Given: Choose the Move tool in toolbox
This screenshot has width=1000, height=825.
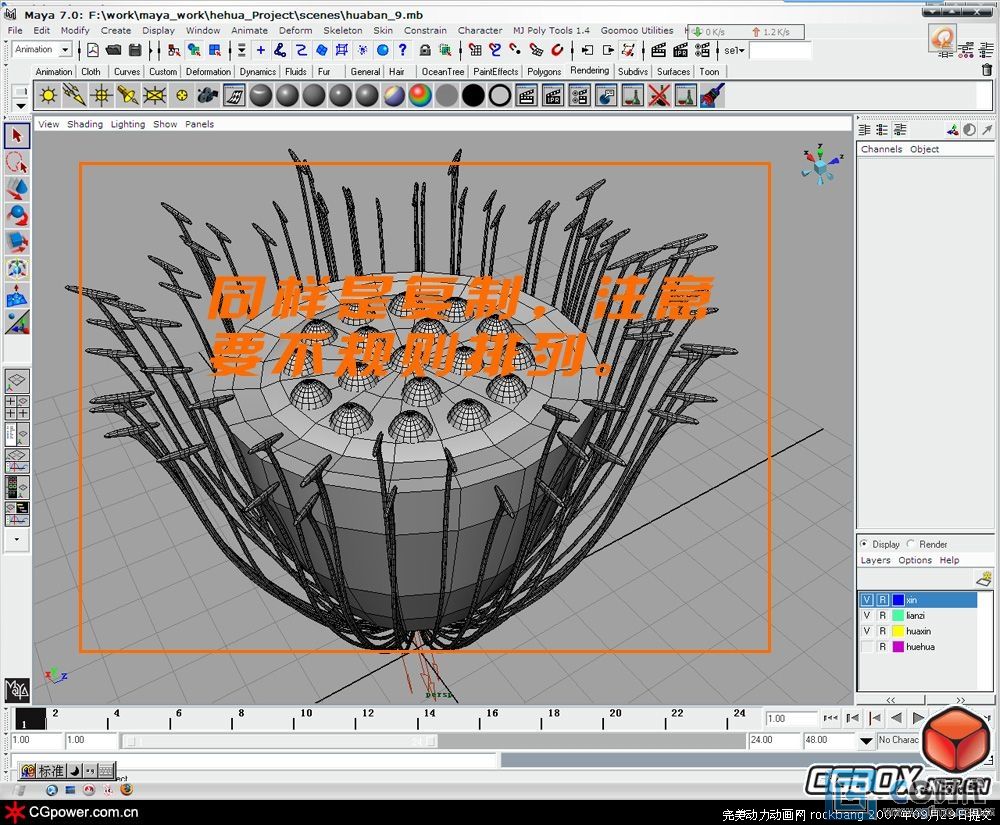Looking at the screenshot, I should [x=17, y=189].
